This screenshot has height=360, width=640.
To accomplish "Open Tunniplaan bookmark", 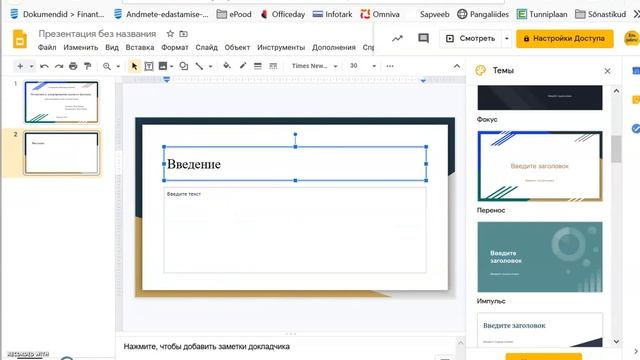I will click(x=542, y=14).
